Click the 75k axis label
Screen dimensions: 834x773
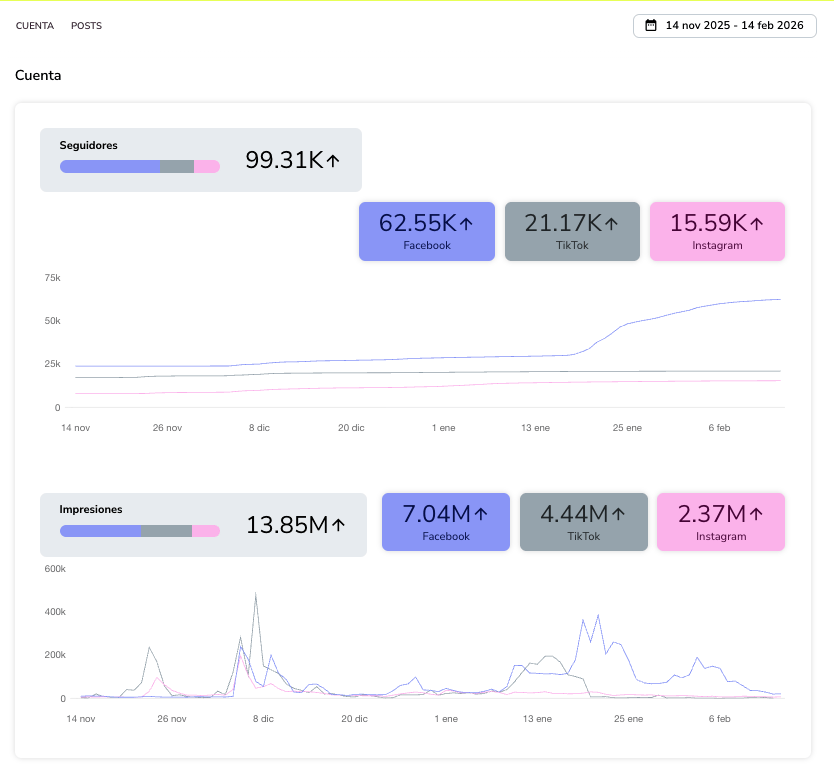point(52,278)
